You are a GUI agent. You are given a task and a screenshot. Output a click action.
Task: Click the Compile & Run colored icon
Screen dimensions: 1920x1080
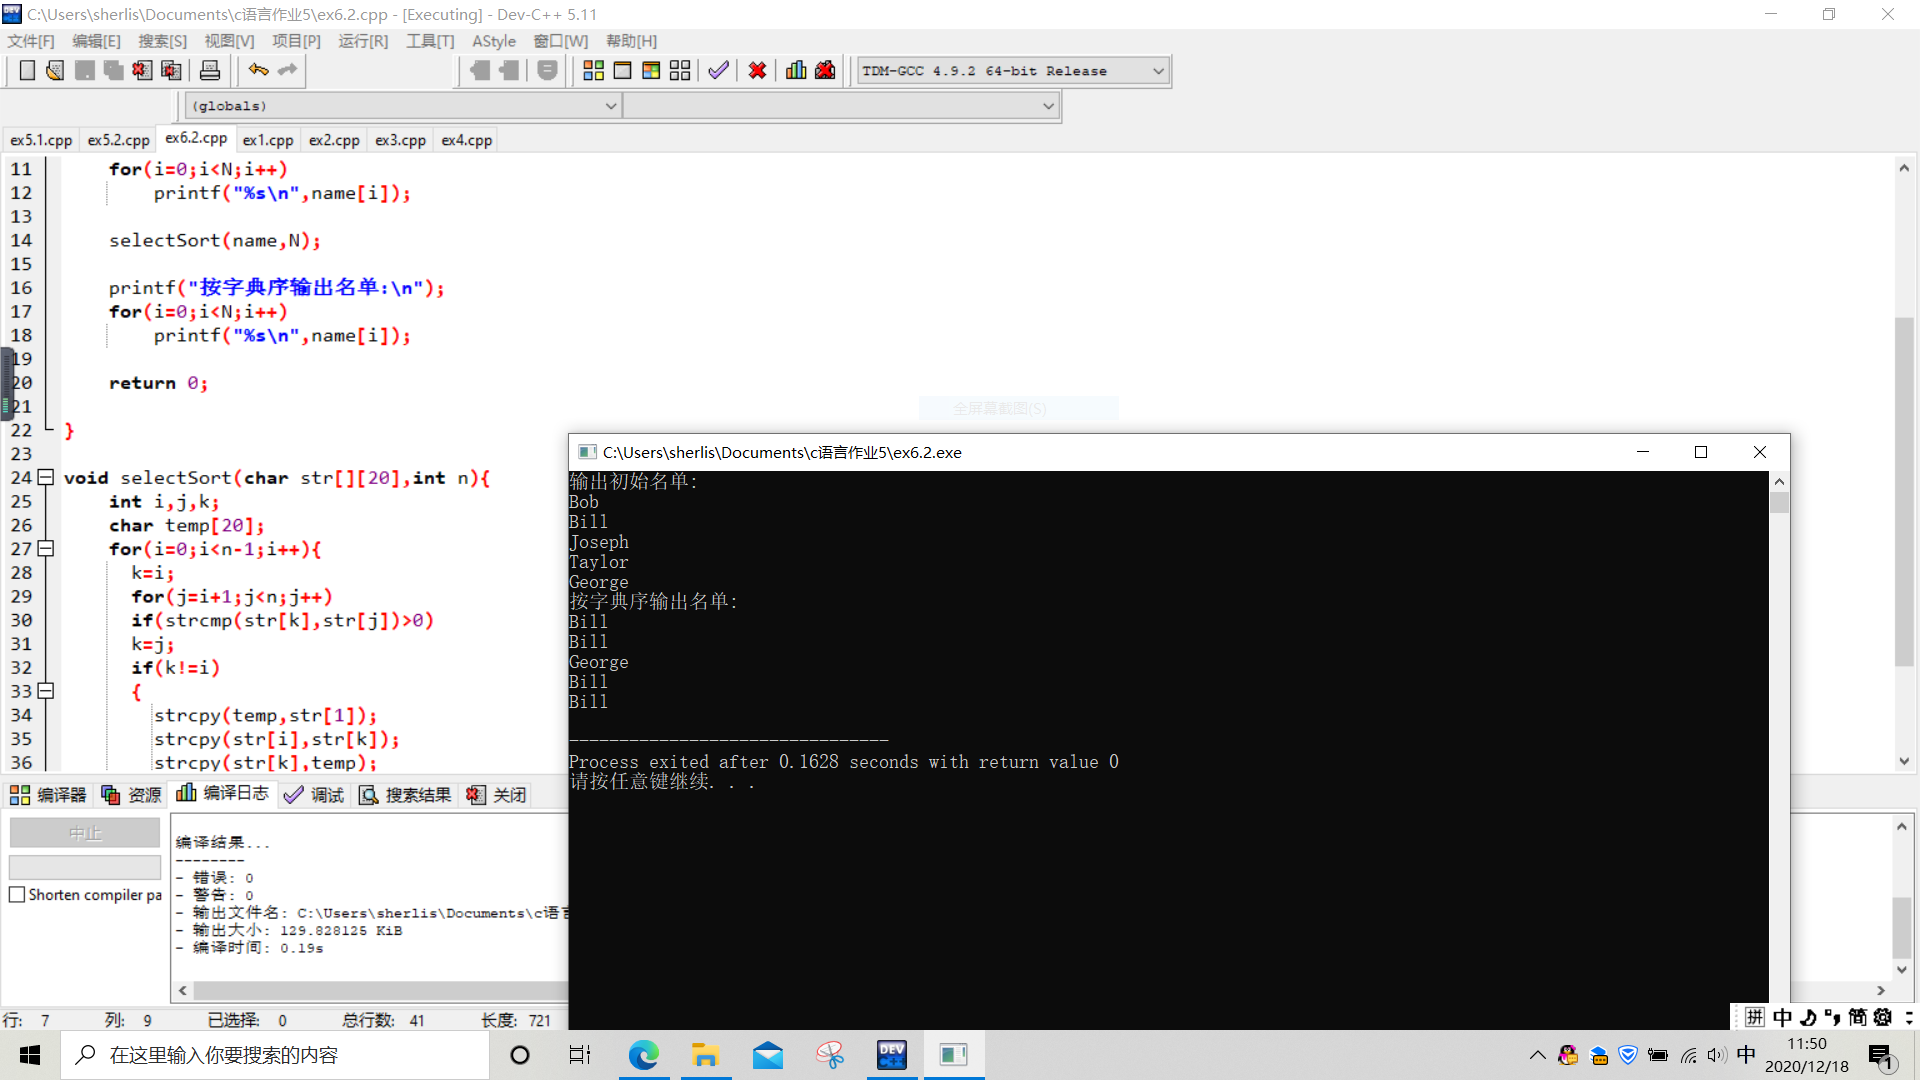pyautogui.click(x=651, y=71)
